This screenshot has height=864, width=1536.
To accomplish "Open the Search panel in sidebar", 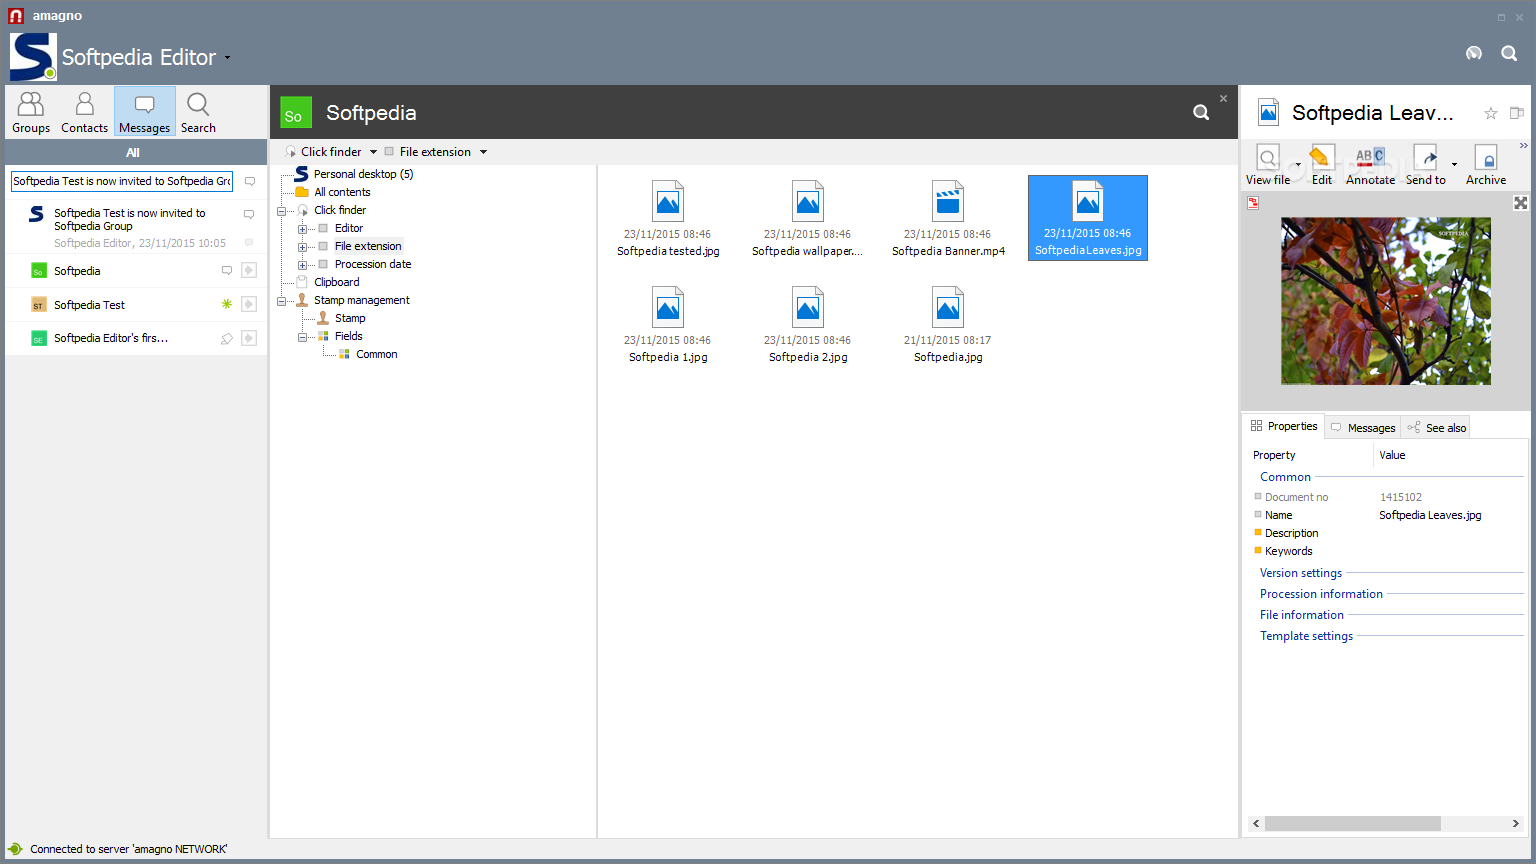I will (x=198, y=112).
